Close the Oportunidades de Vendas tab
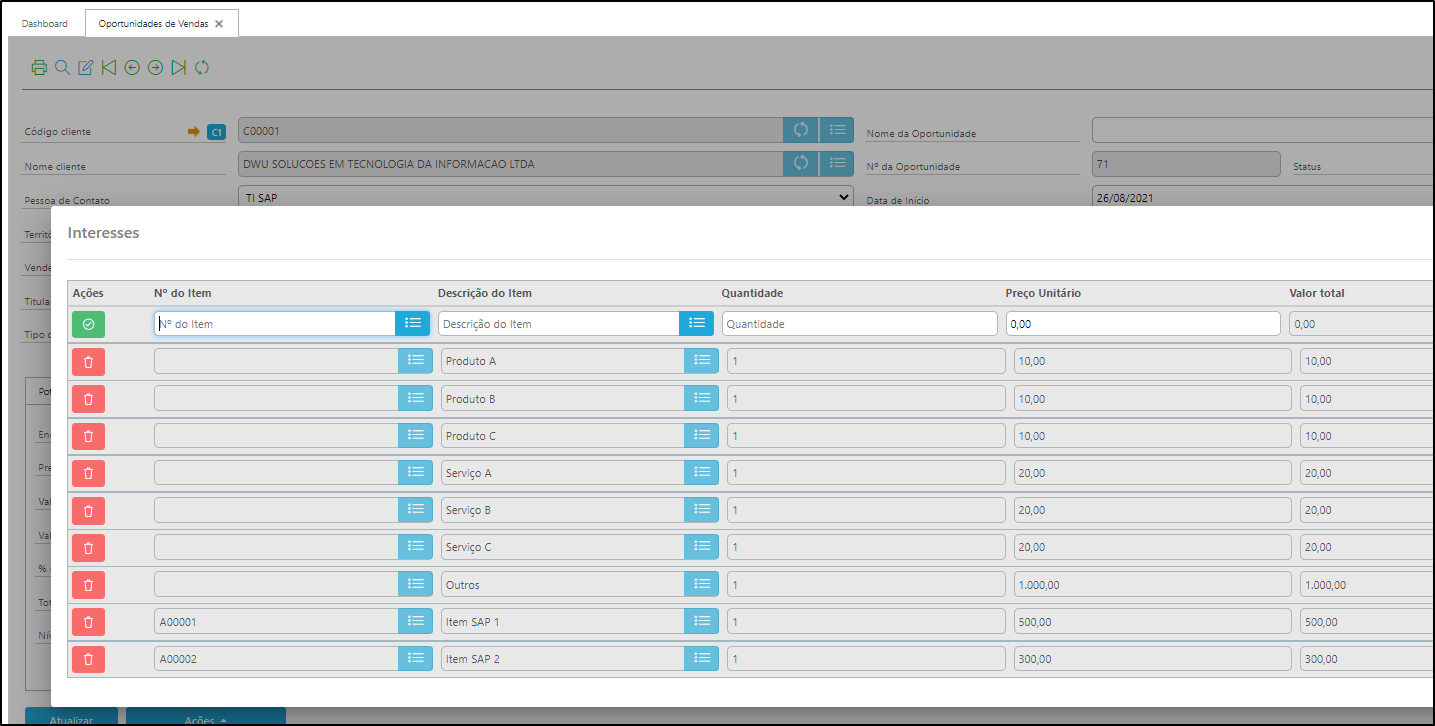 pyautogui.click(x=220, y=23)
